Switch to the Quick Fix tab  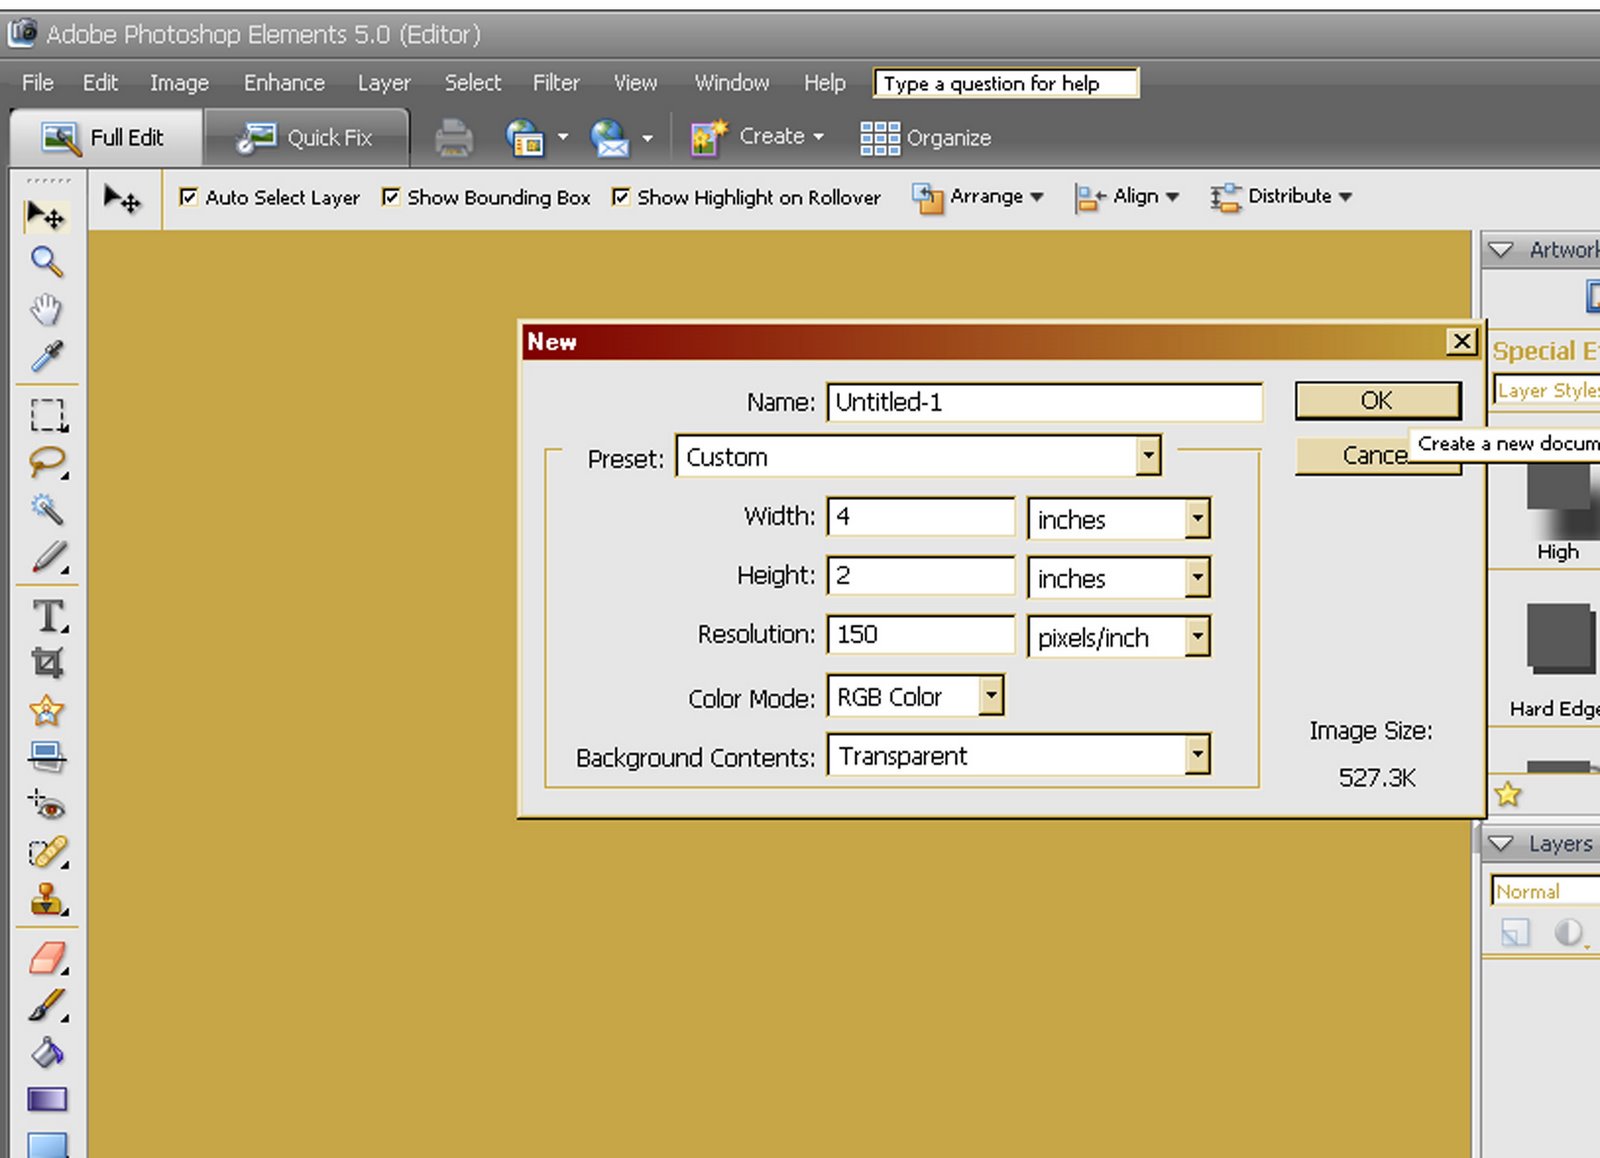point(306,138)
